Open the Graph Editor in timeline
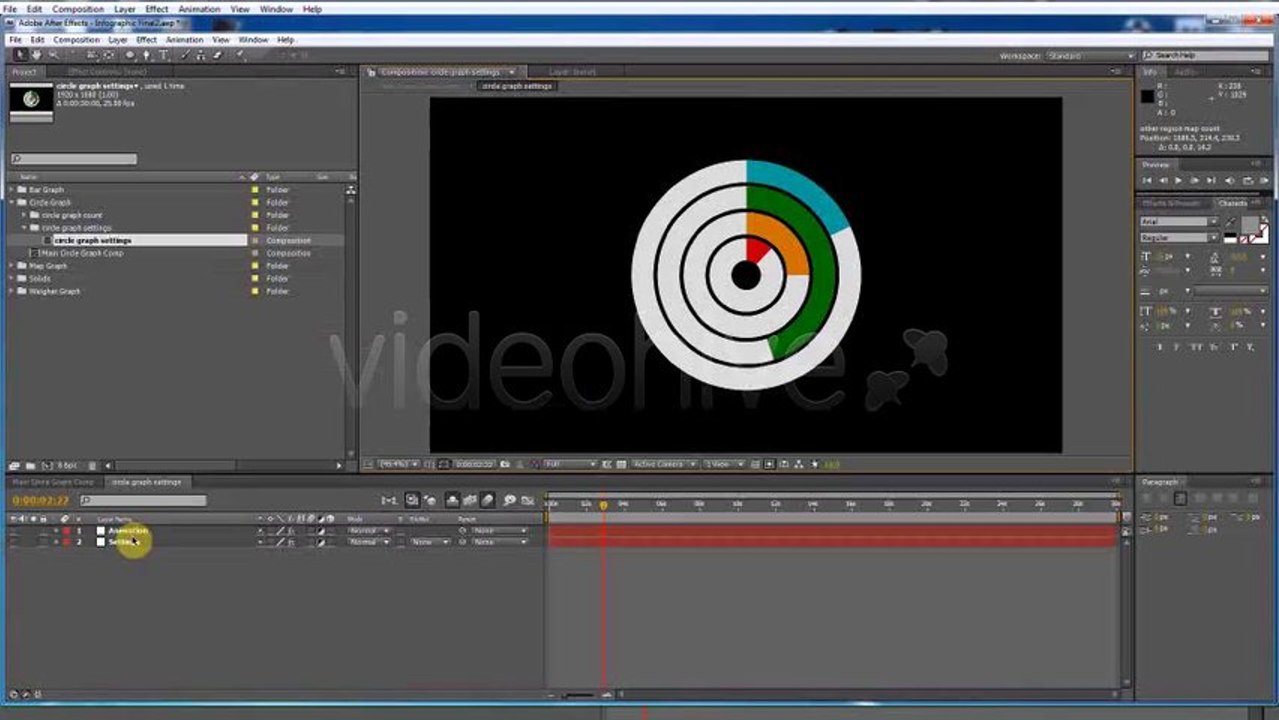Viewport: 1279px width, 720px height. coord(528,500)
